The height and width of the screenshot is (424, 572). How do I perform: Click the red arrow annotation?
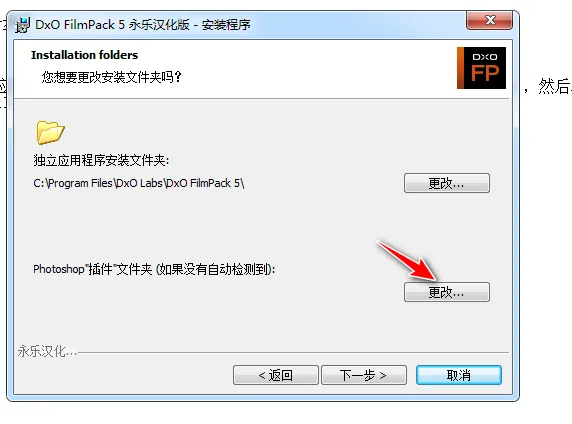[407, 261]
